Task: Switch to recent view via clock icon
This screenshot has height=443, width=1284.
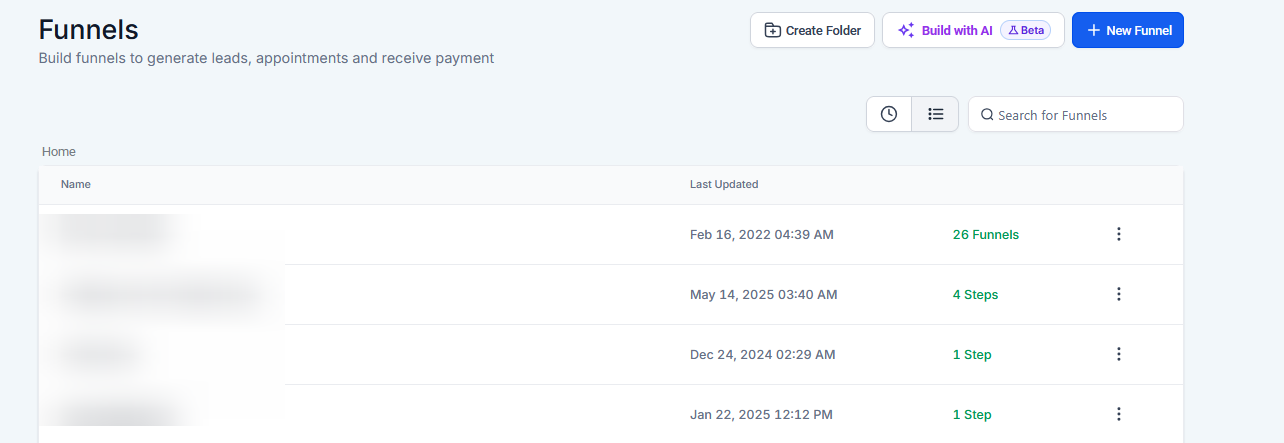Action: pyautogui.click(x=889, y=114)
